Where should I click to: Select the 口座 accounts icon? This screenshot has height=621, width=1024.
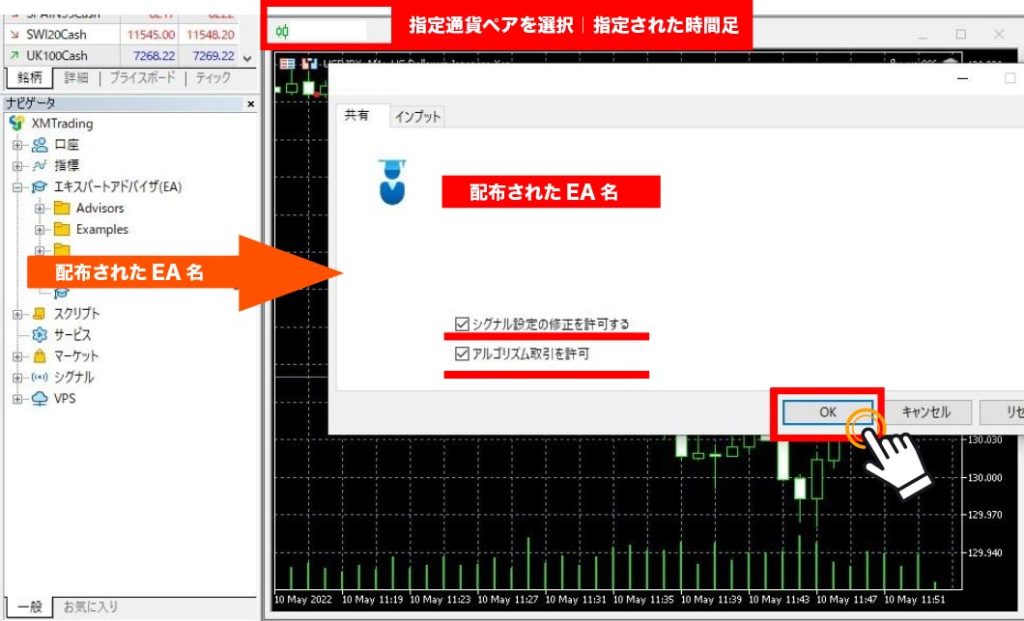(x=40, y=144)
